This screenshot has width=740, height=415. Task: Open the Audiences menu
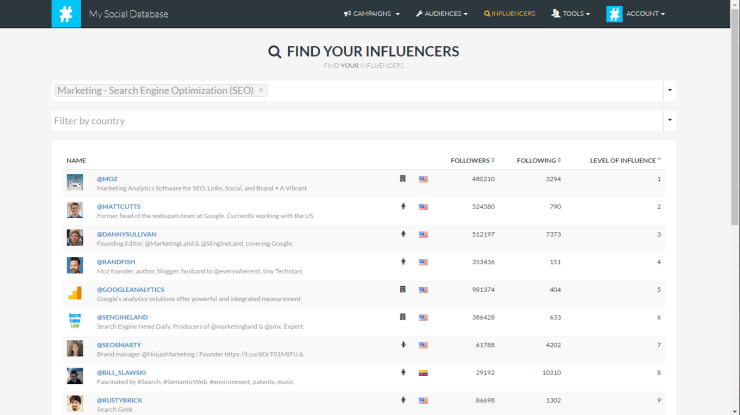(442, 14)
